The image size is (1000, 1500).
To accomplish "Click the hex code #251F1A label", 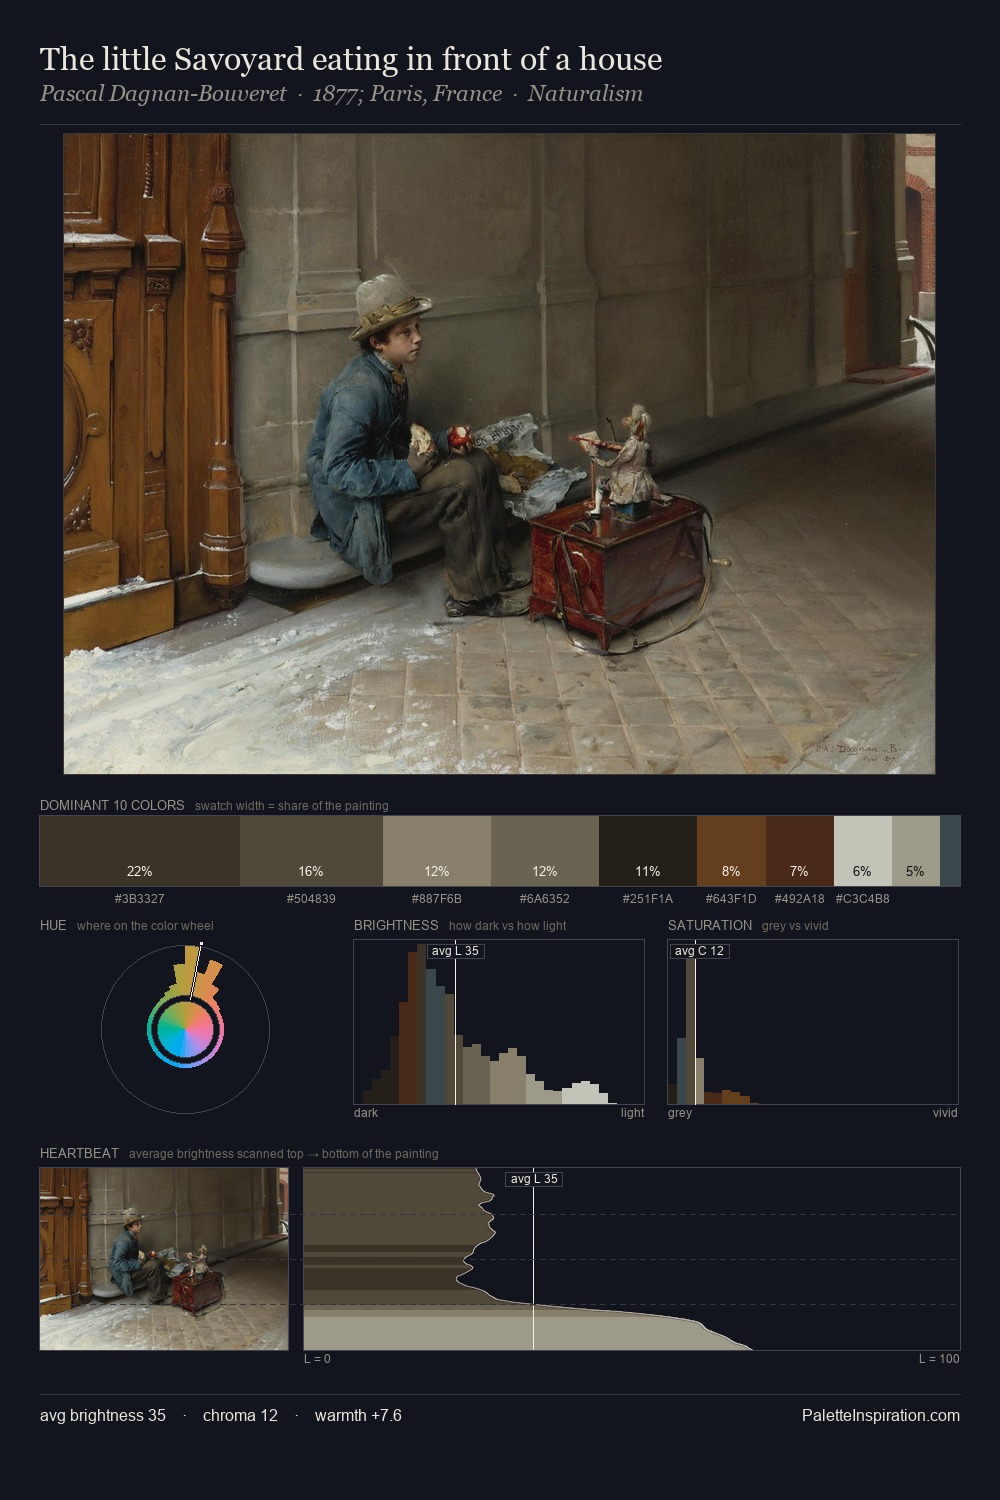I will point(648,899).
